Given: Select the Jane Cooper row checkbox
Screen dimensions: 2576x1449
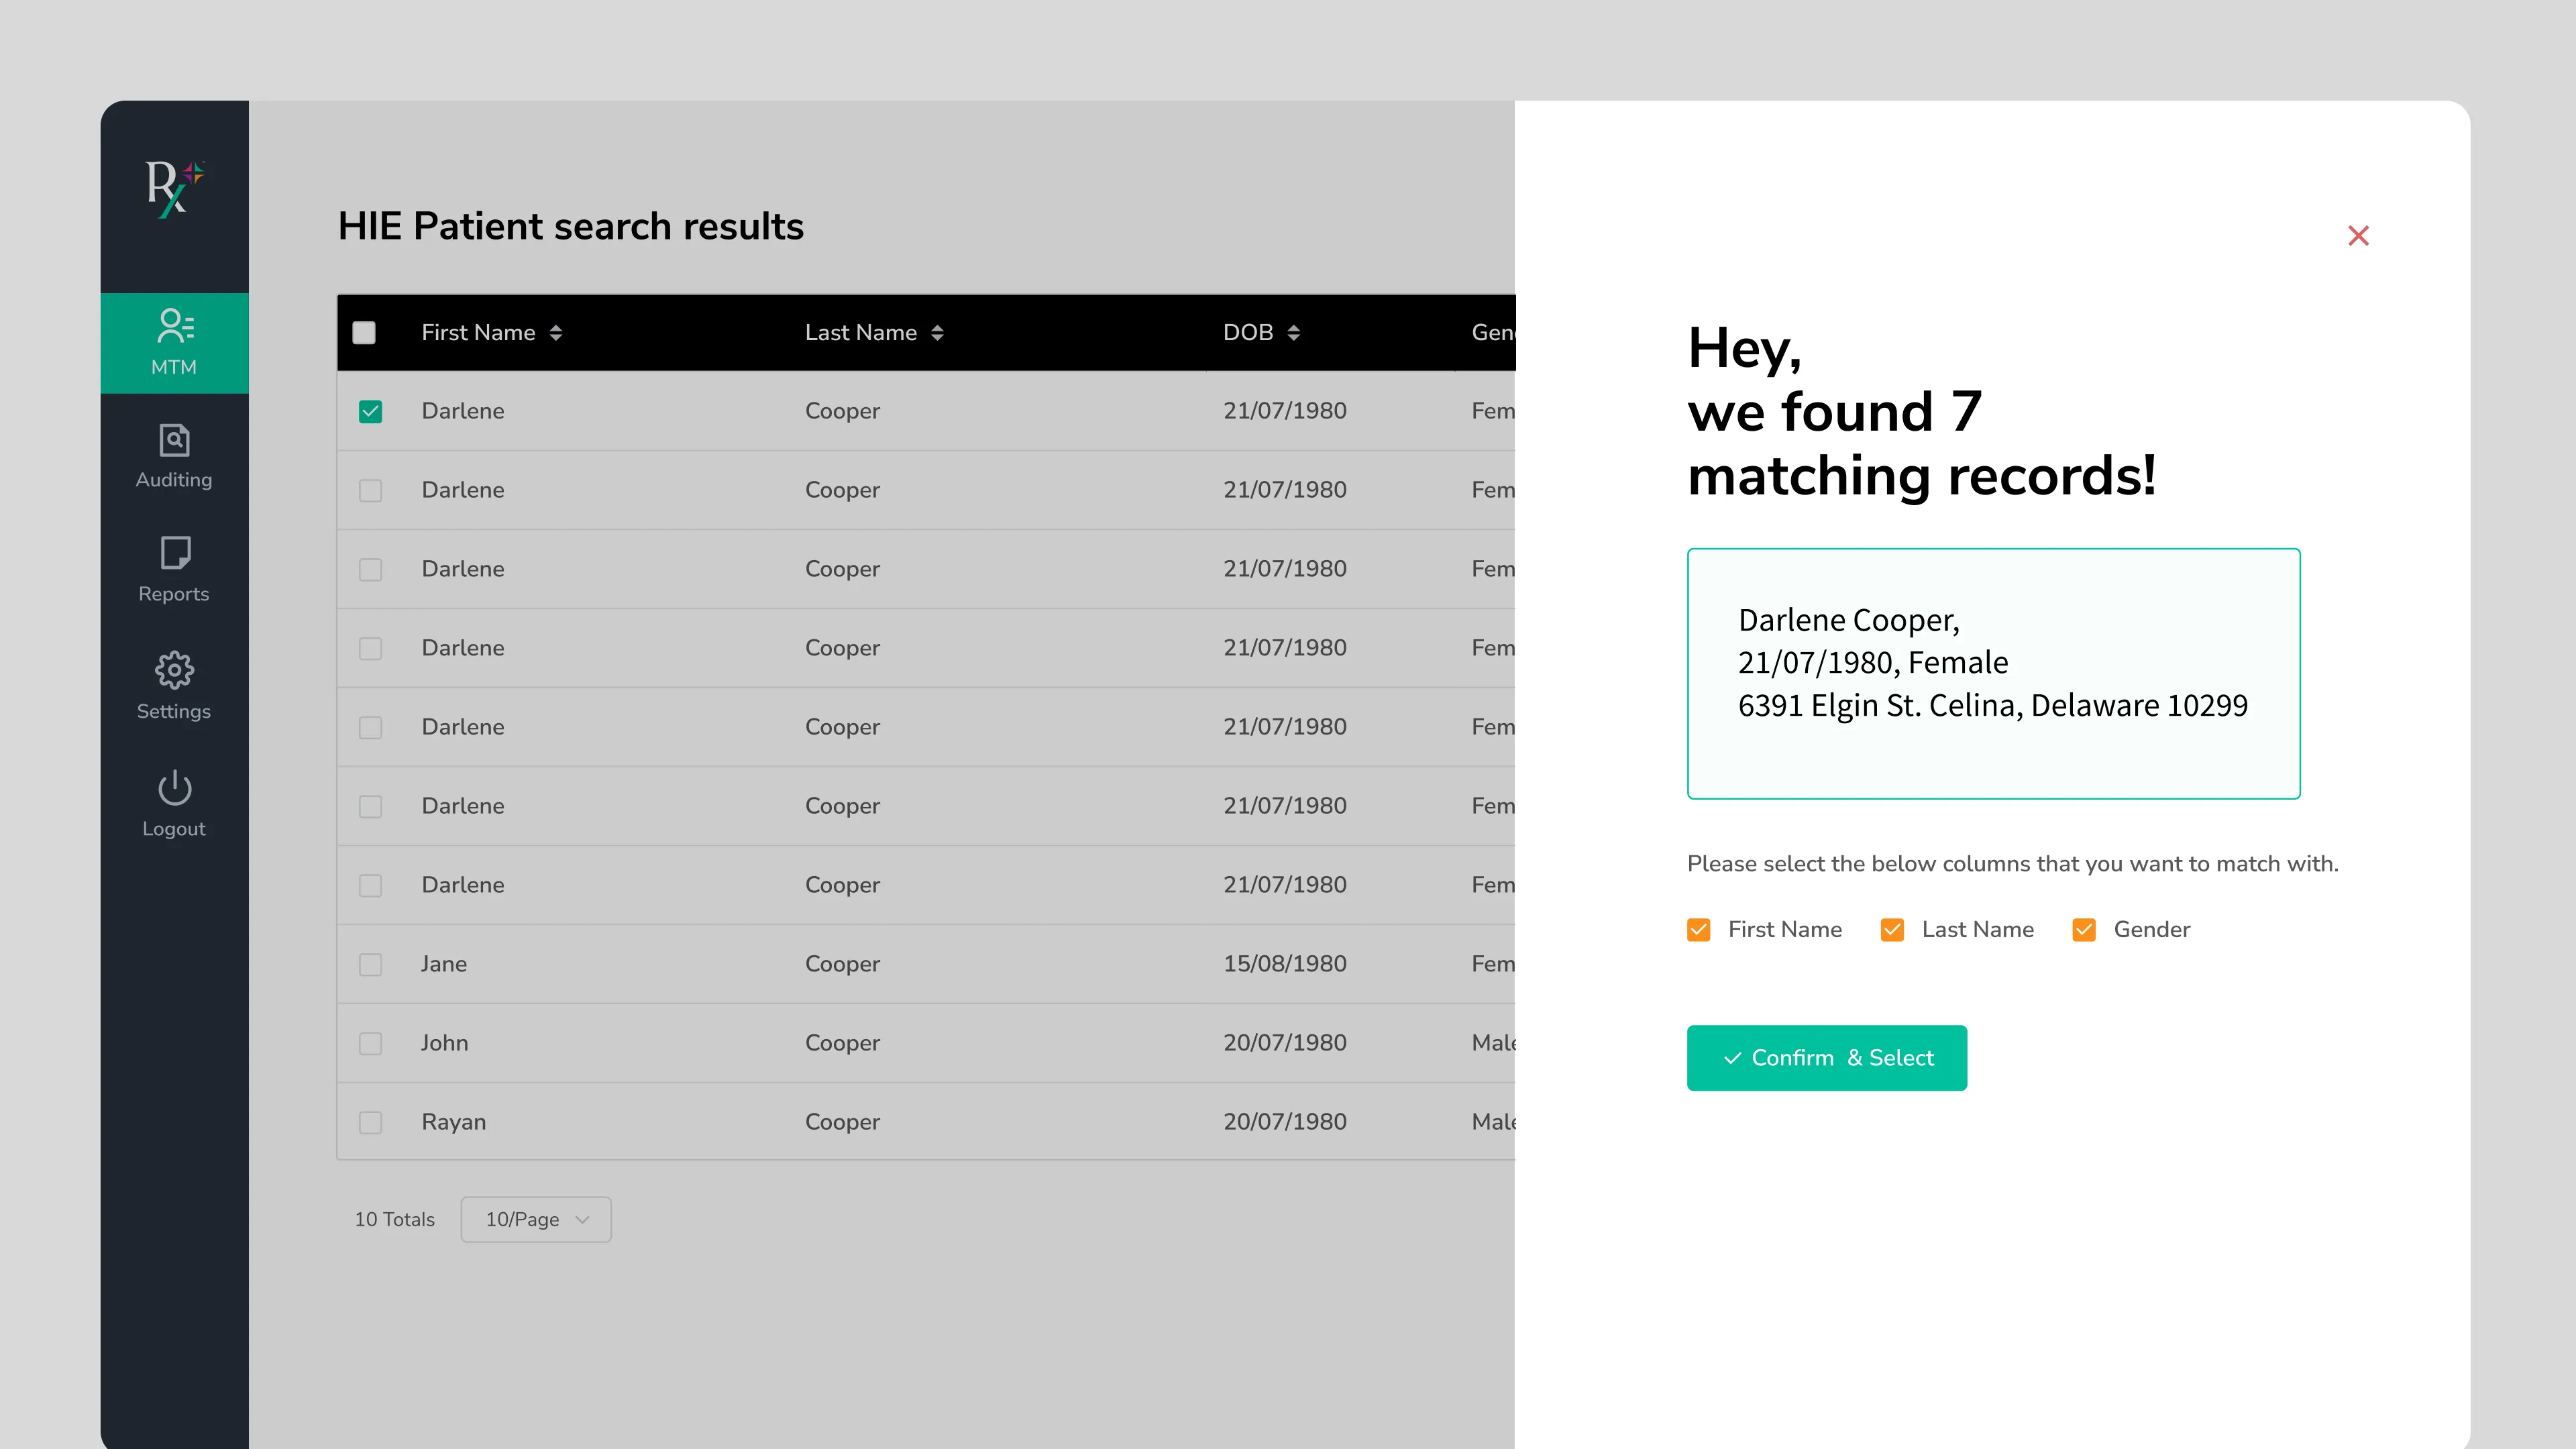Looking at the screenshot, I should point(370,965).
